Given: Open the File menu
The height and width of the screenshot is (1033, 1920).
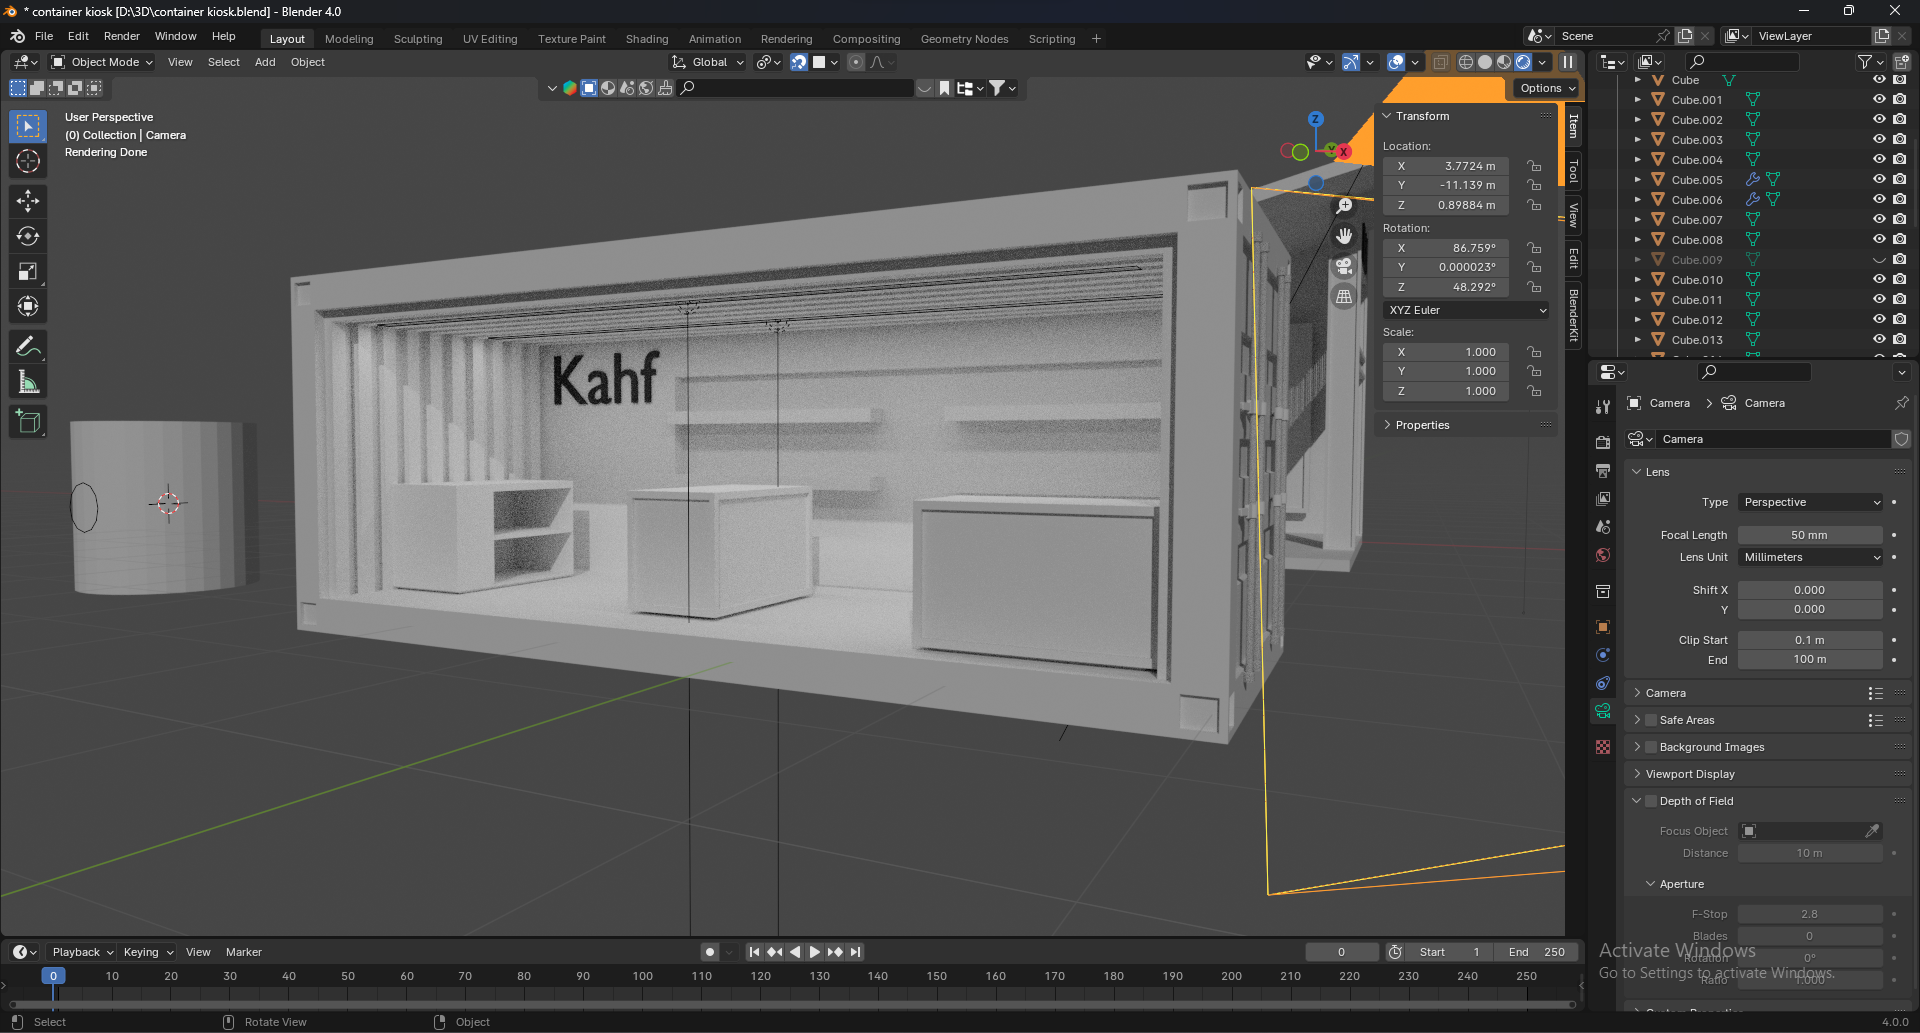Looking at the screenshot, I should tap(44, 36).
